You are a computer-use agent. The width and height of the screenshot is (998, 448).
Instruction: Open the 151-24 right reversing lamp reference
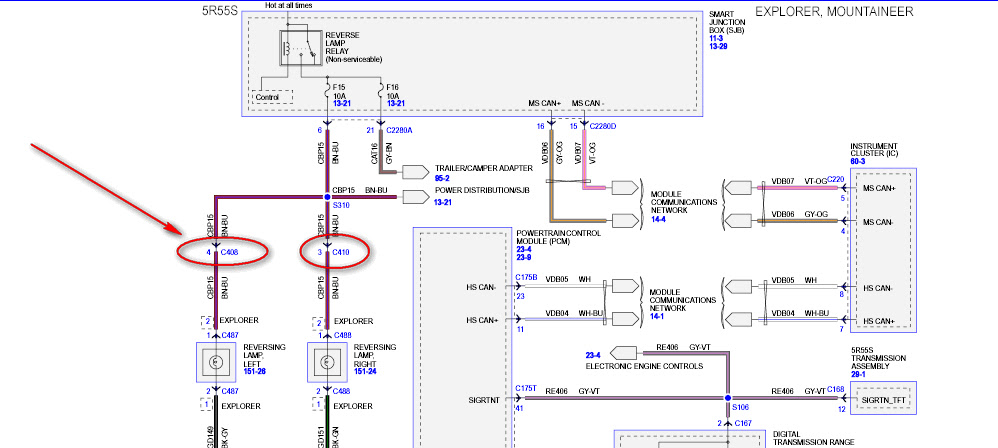365,371
